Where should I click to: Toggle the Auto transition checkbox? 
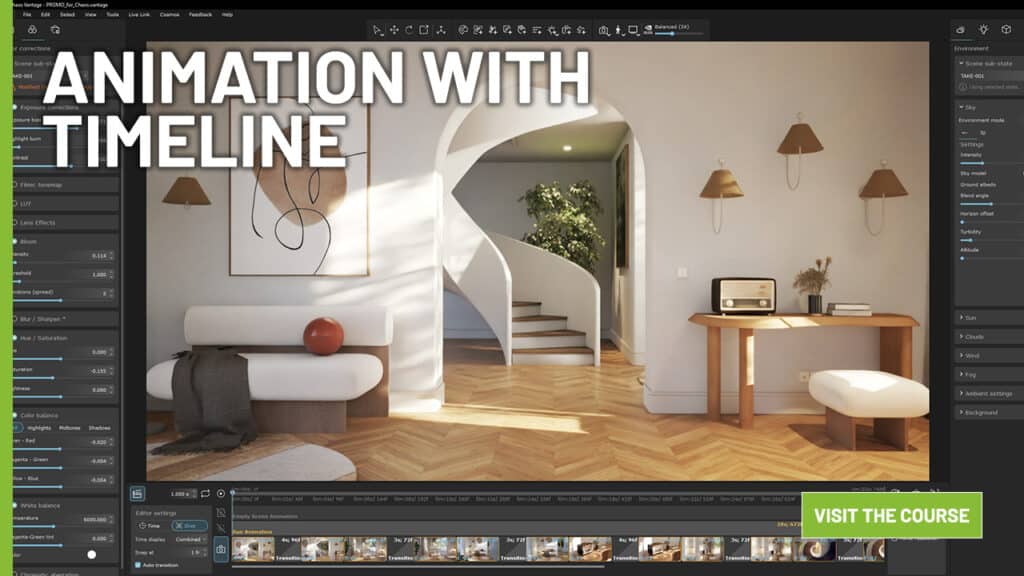pyautogui.click(x=138, y=565)
